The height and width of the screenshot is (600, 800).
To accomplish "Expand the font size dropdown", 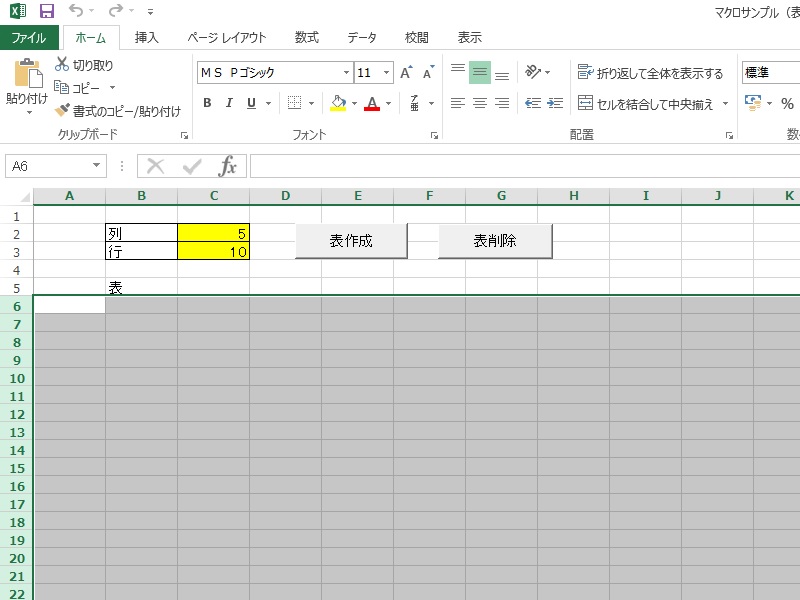I will (x=387, y=73).
